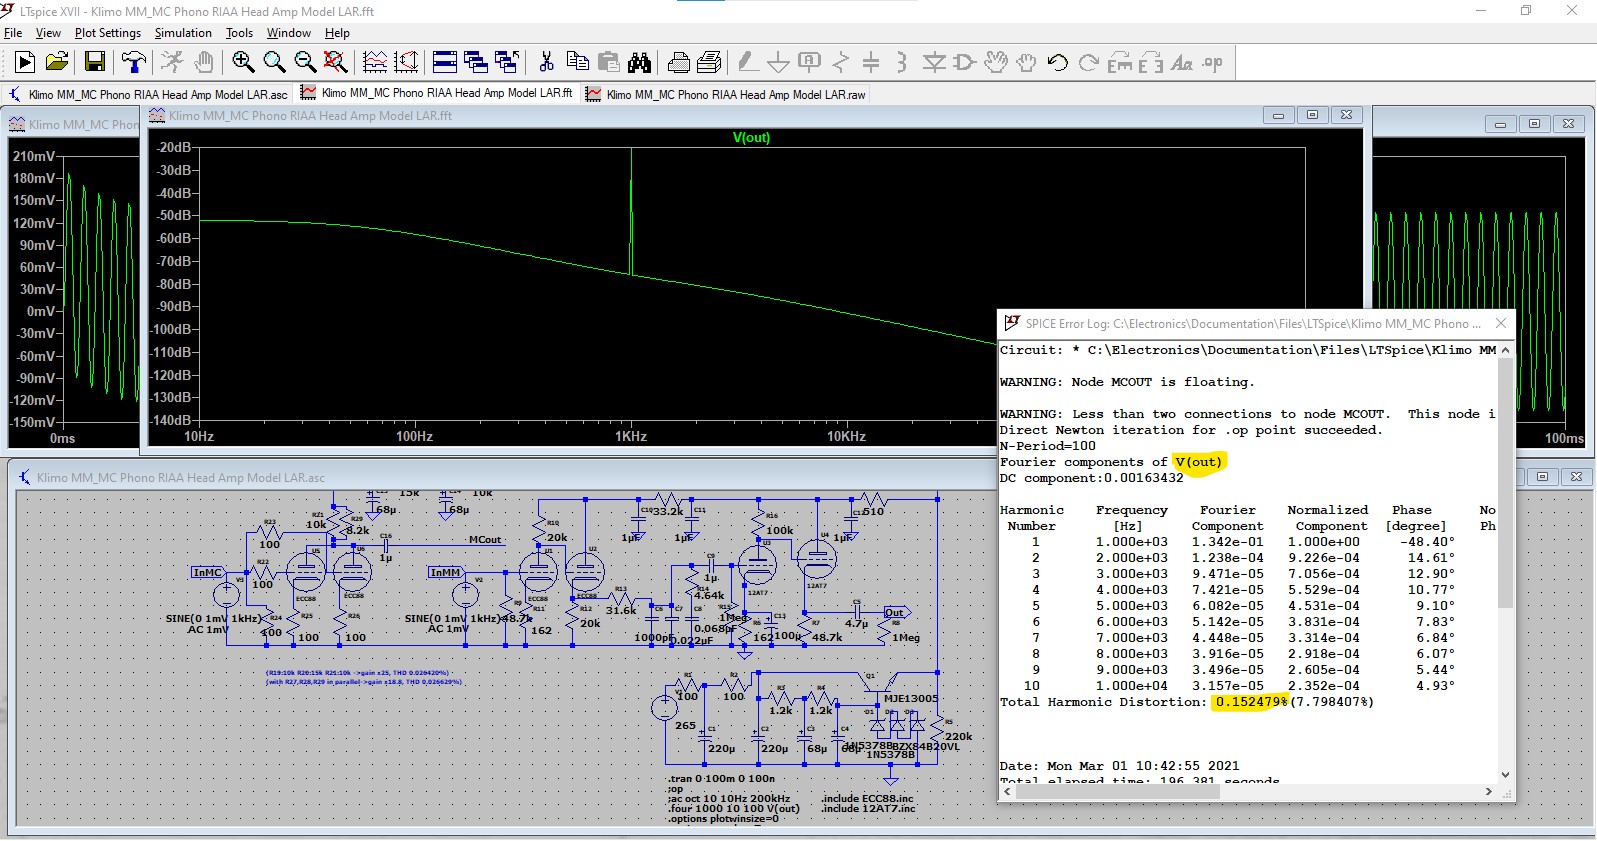
Task: Click the '.four 1000 10 100 V(out)' directive
Action: click(x=734, y=808)
